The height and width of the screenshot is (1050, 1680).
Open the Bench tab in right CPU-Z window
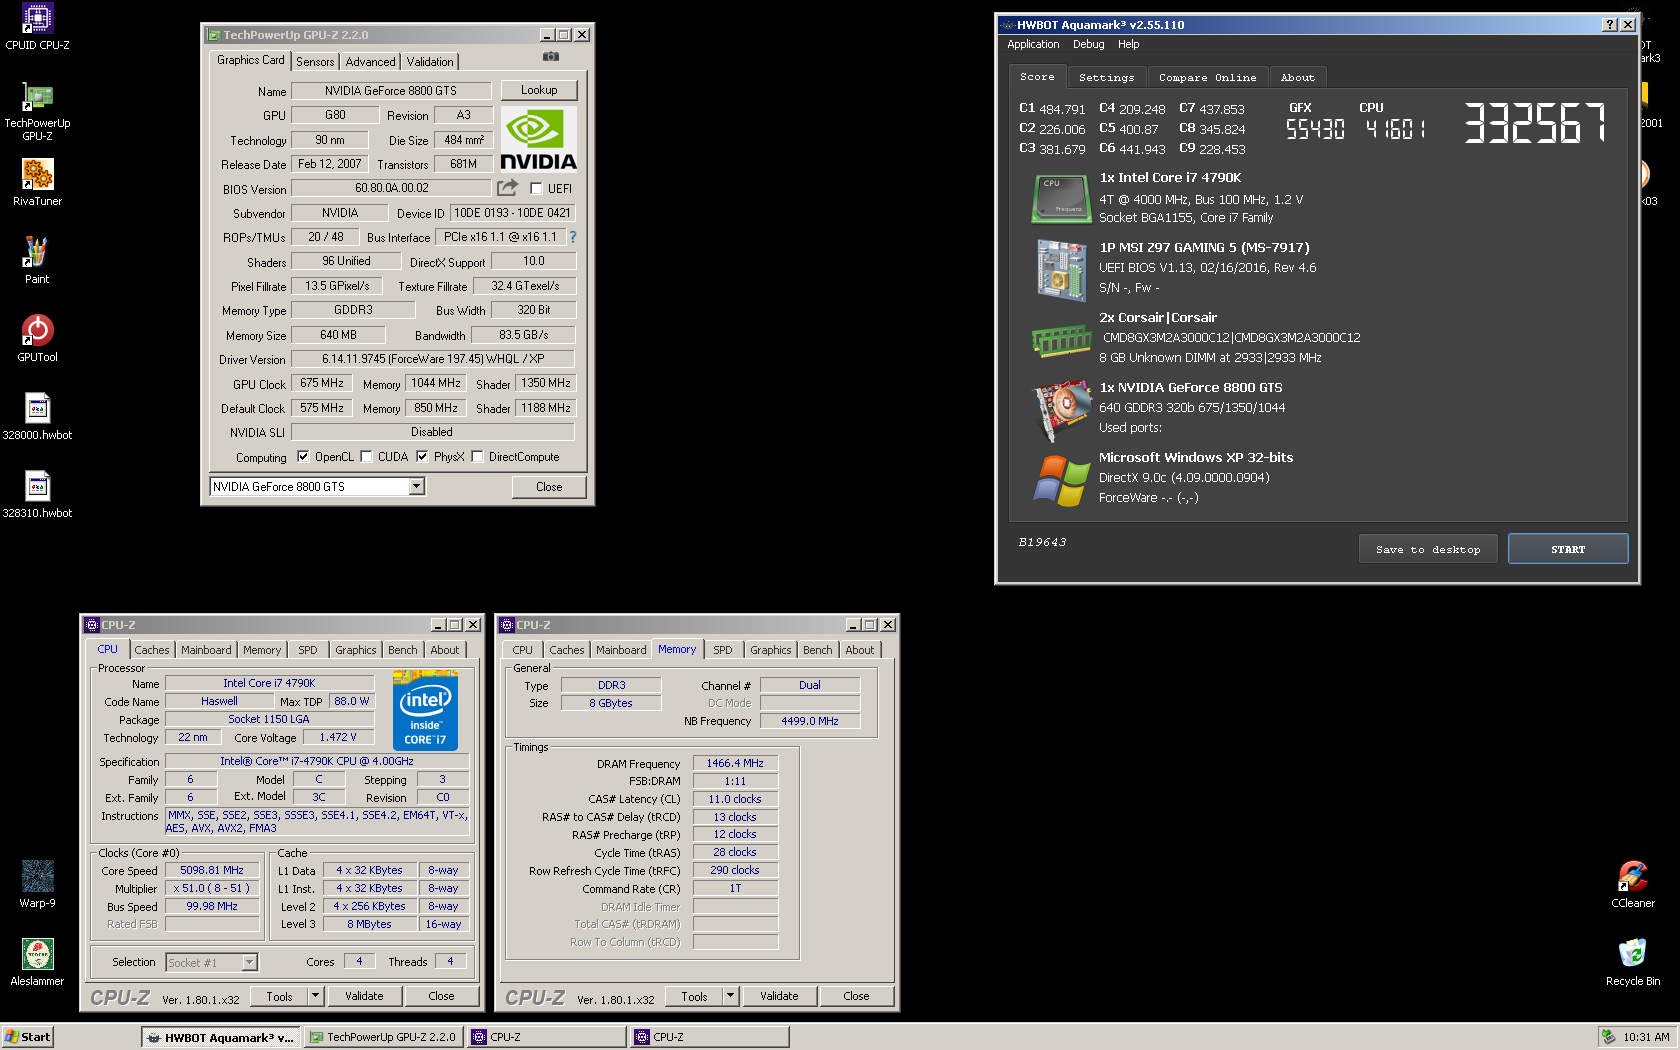pyautogui.click(x=817, y=650)
